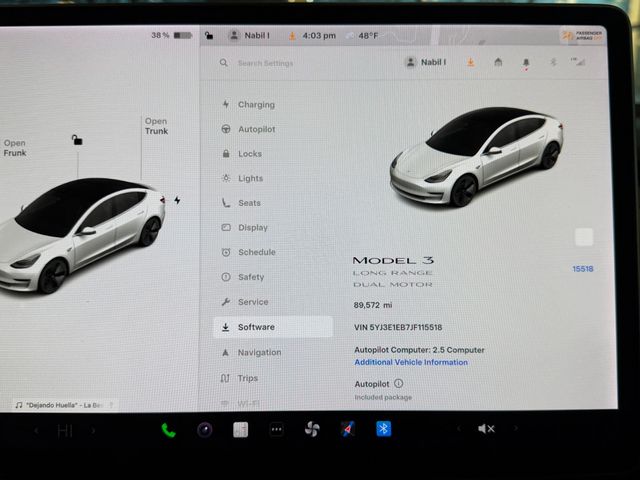Click the Search Settings field
Screen dimensions: 640x480
click(x=265, y=63)
